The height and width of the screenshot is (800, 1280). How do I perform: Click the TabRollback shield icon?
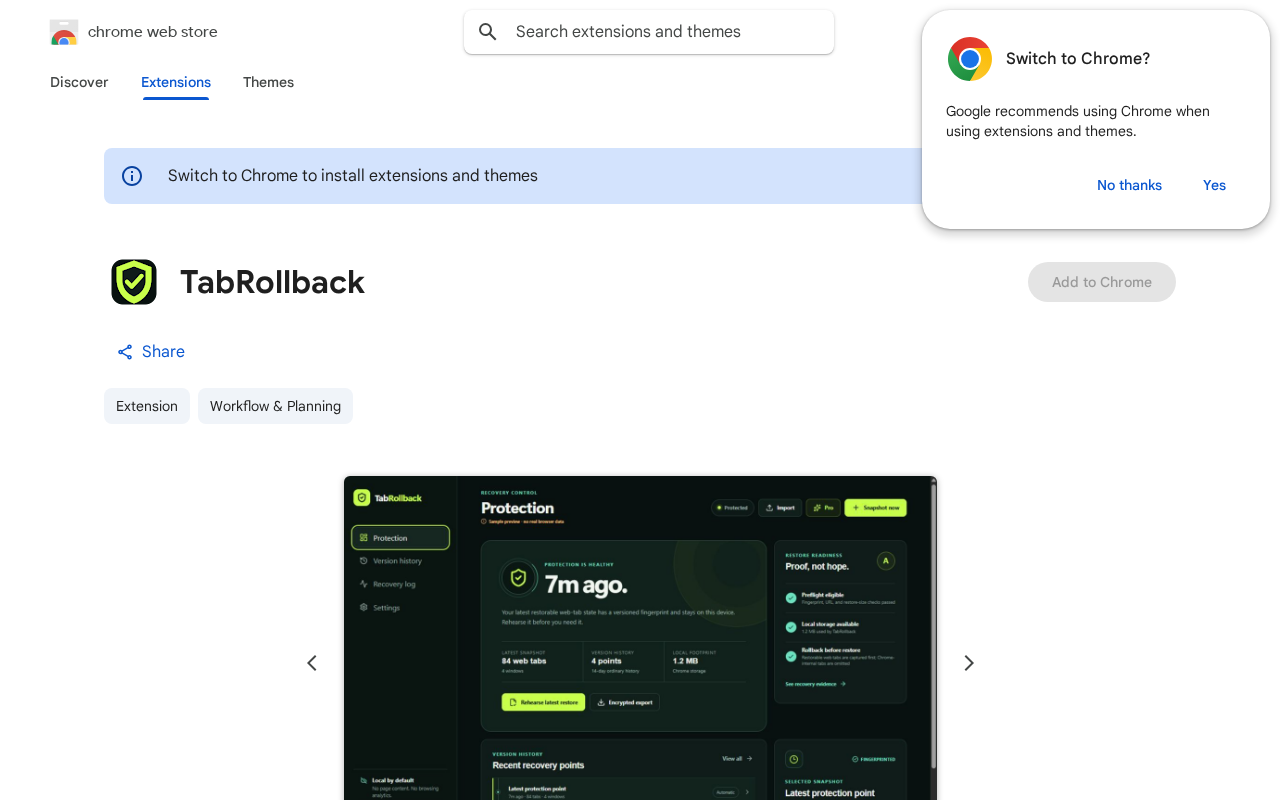tap(134, 282)
